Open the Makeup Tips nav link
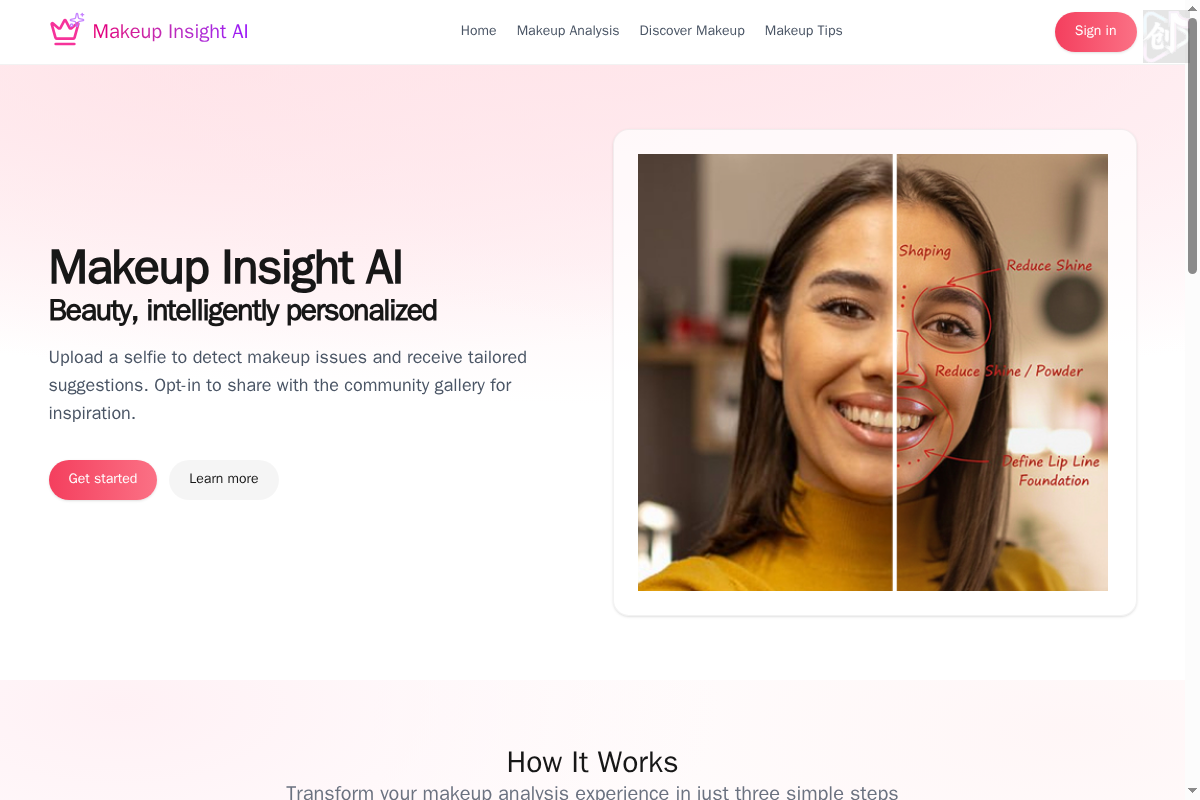The width and height of the screenshot is (1200, 800). tap(803, 31)
